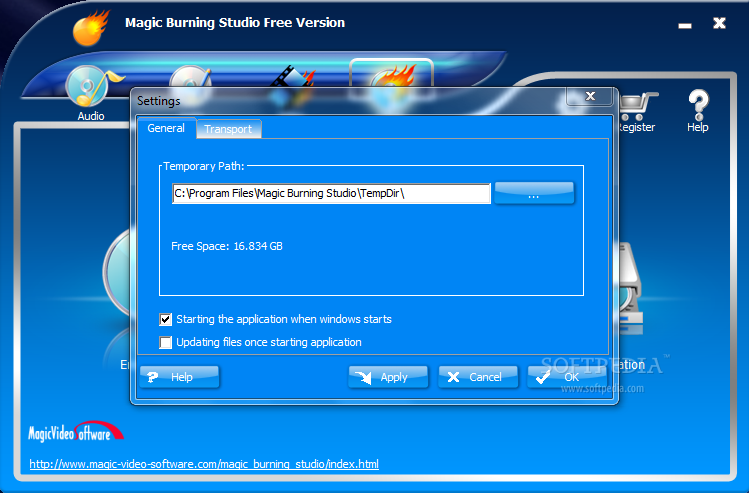The width and height of the screenshot is (749, 493).
Task: Select the General tab
Action: 166,128
